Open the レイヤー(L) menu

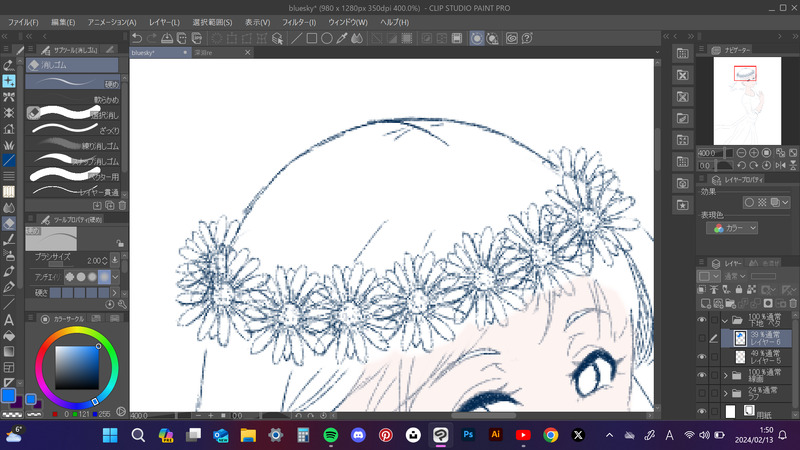tap(164, 22)
